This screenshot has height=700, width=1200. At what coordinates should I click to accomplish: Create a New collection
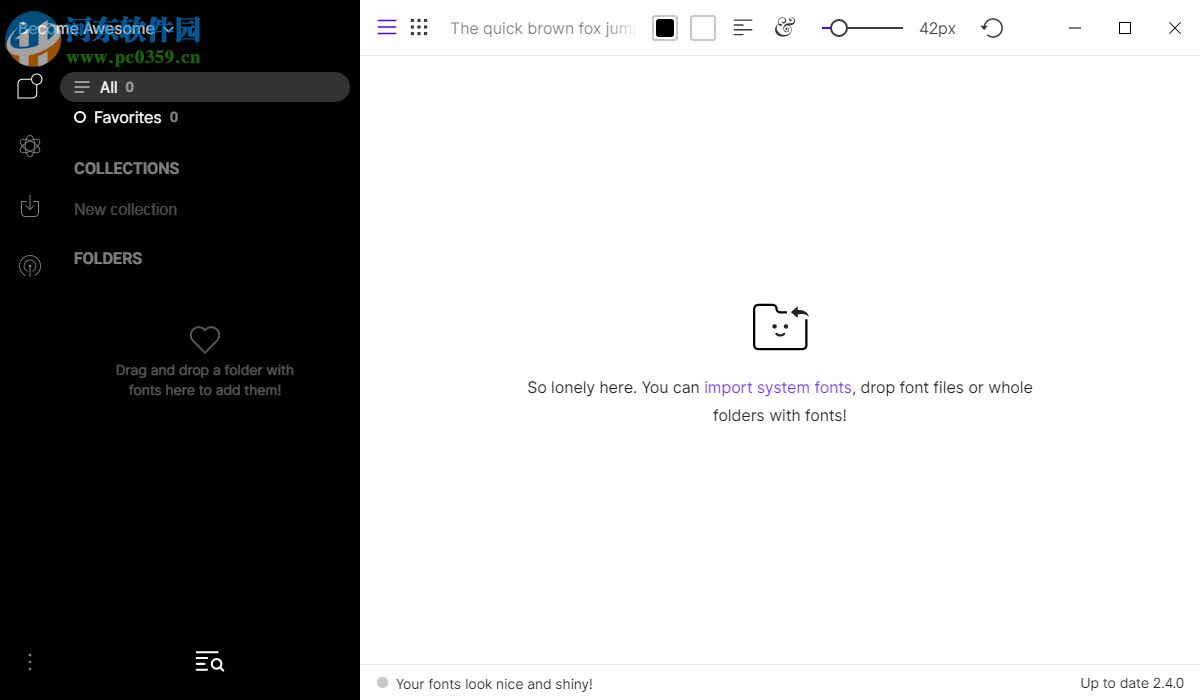[x=126, y=209]
